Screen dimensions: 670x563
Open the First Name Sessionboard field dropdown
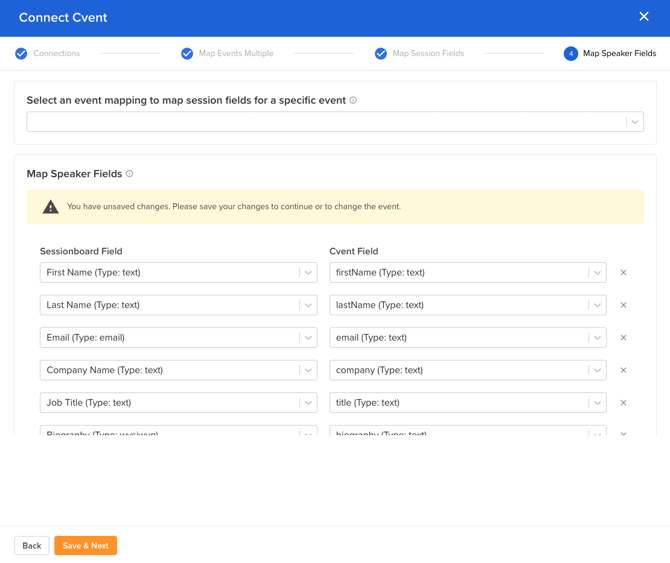pyautogui.click(x=179, y=273)
